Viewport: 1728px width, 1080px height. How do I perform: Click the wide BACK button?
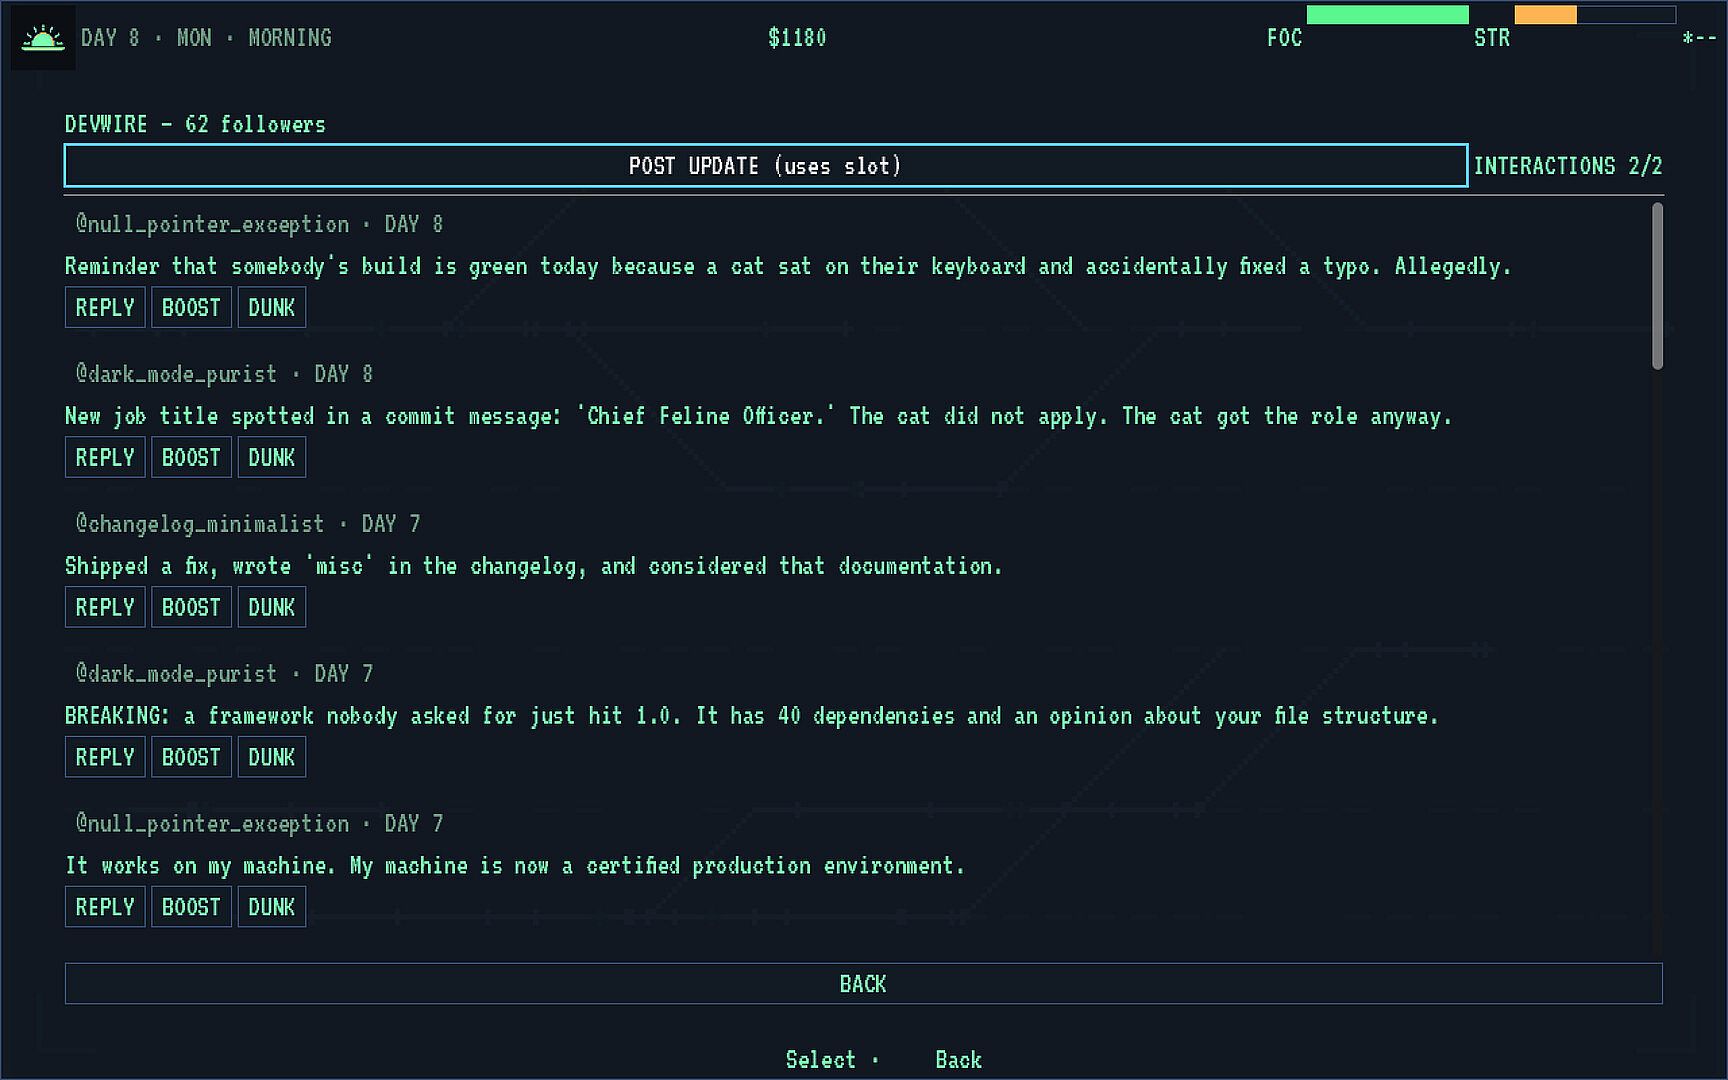point(863,984)
